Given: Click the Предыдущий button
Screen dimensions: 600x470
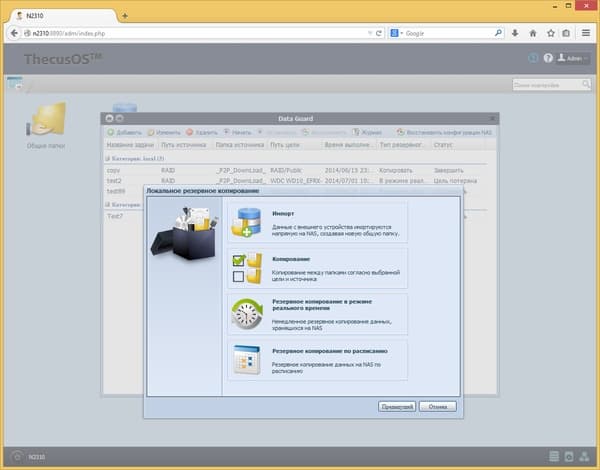Looking at the screenshot, I should click(397, 406).
